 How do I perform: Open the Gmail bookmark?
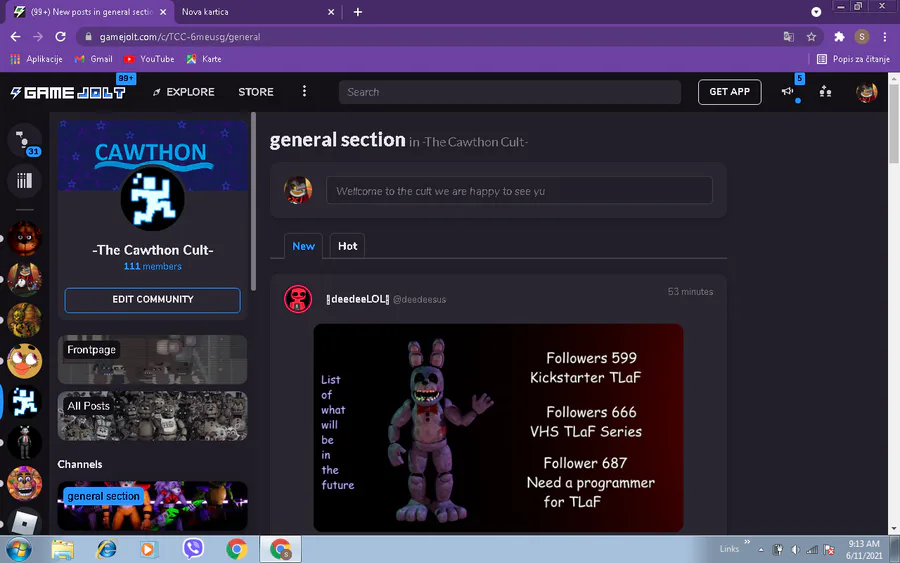94,59
